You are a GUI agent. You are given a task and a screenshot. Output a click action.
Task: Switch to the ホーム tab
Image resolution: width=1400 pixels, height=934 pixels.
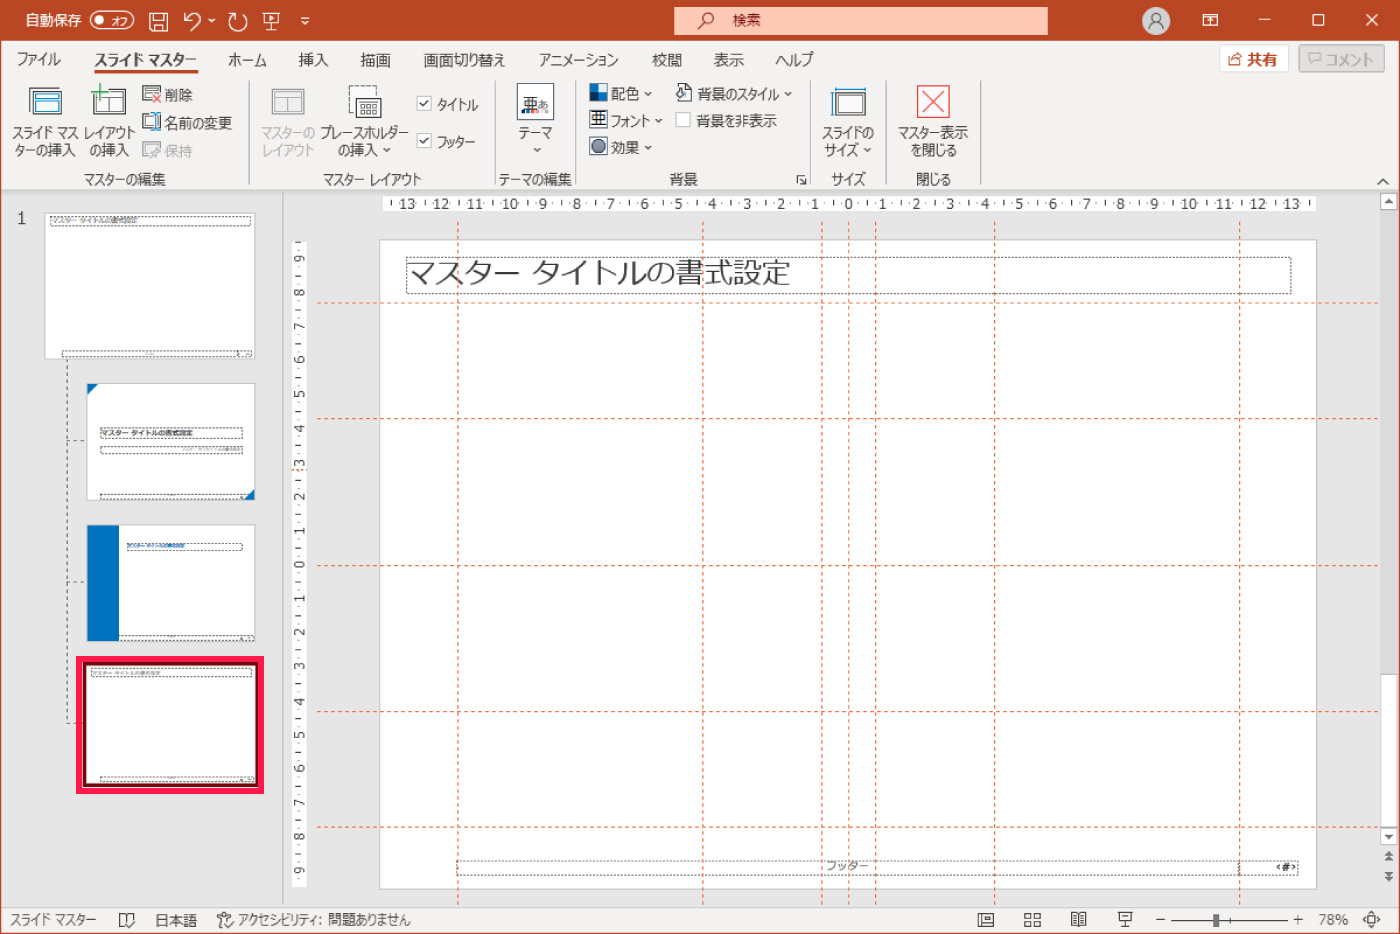pyautogui.click(x=247, y=60)
